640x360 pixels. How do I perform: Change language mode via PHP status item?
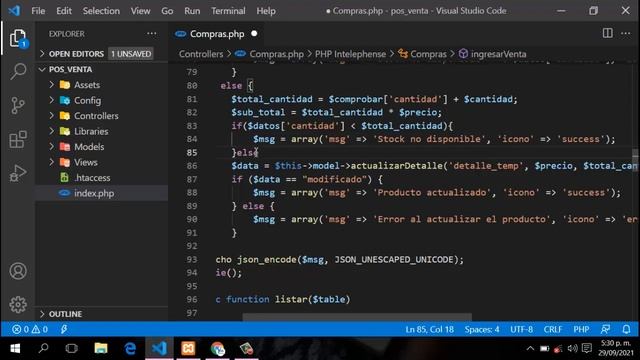click(x=581, y=329)
